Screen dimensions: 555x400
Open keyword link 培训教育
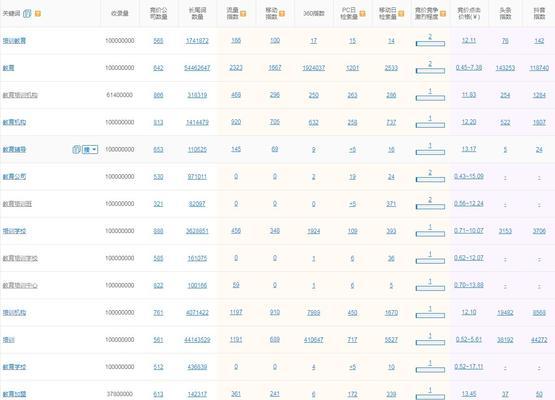14,41
